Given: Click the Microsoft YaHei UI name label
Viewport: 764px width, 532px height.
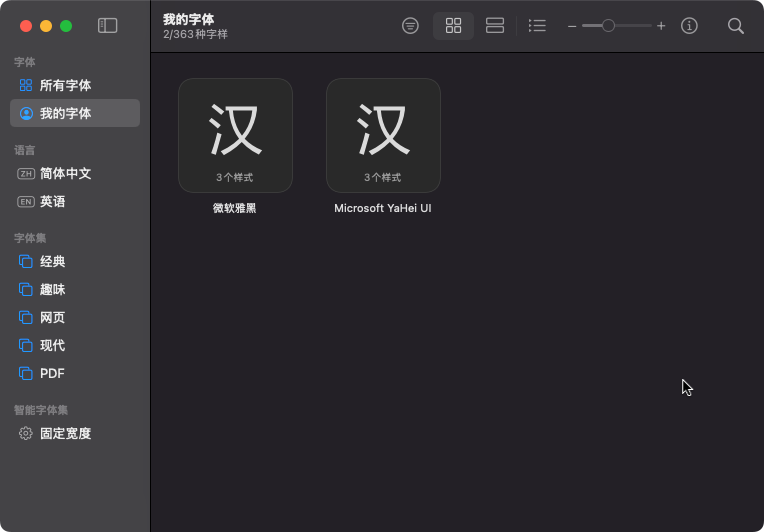Looking at the screenshot, I should 383,209.
